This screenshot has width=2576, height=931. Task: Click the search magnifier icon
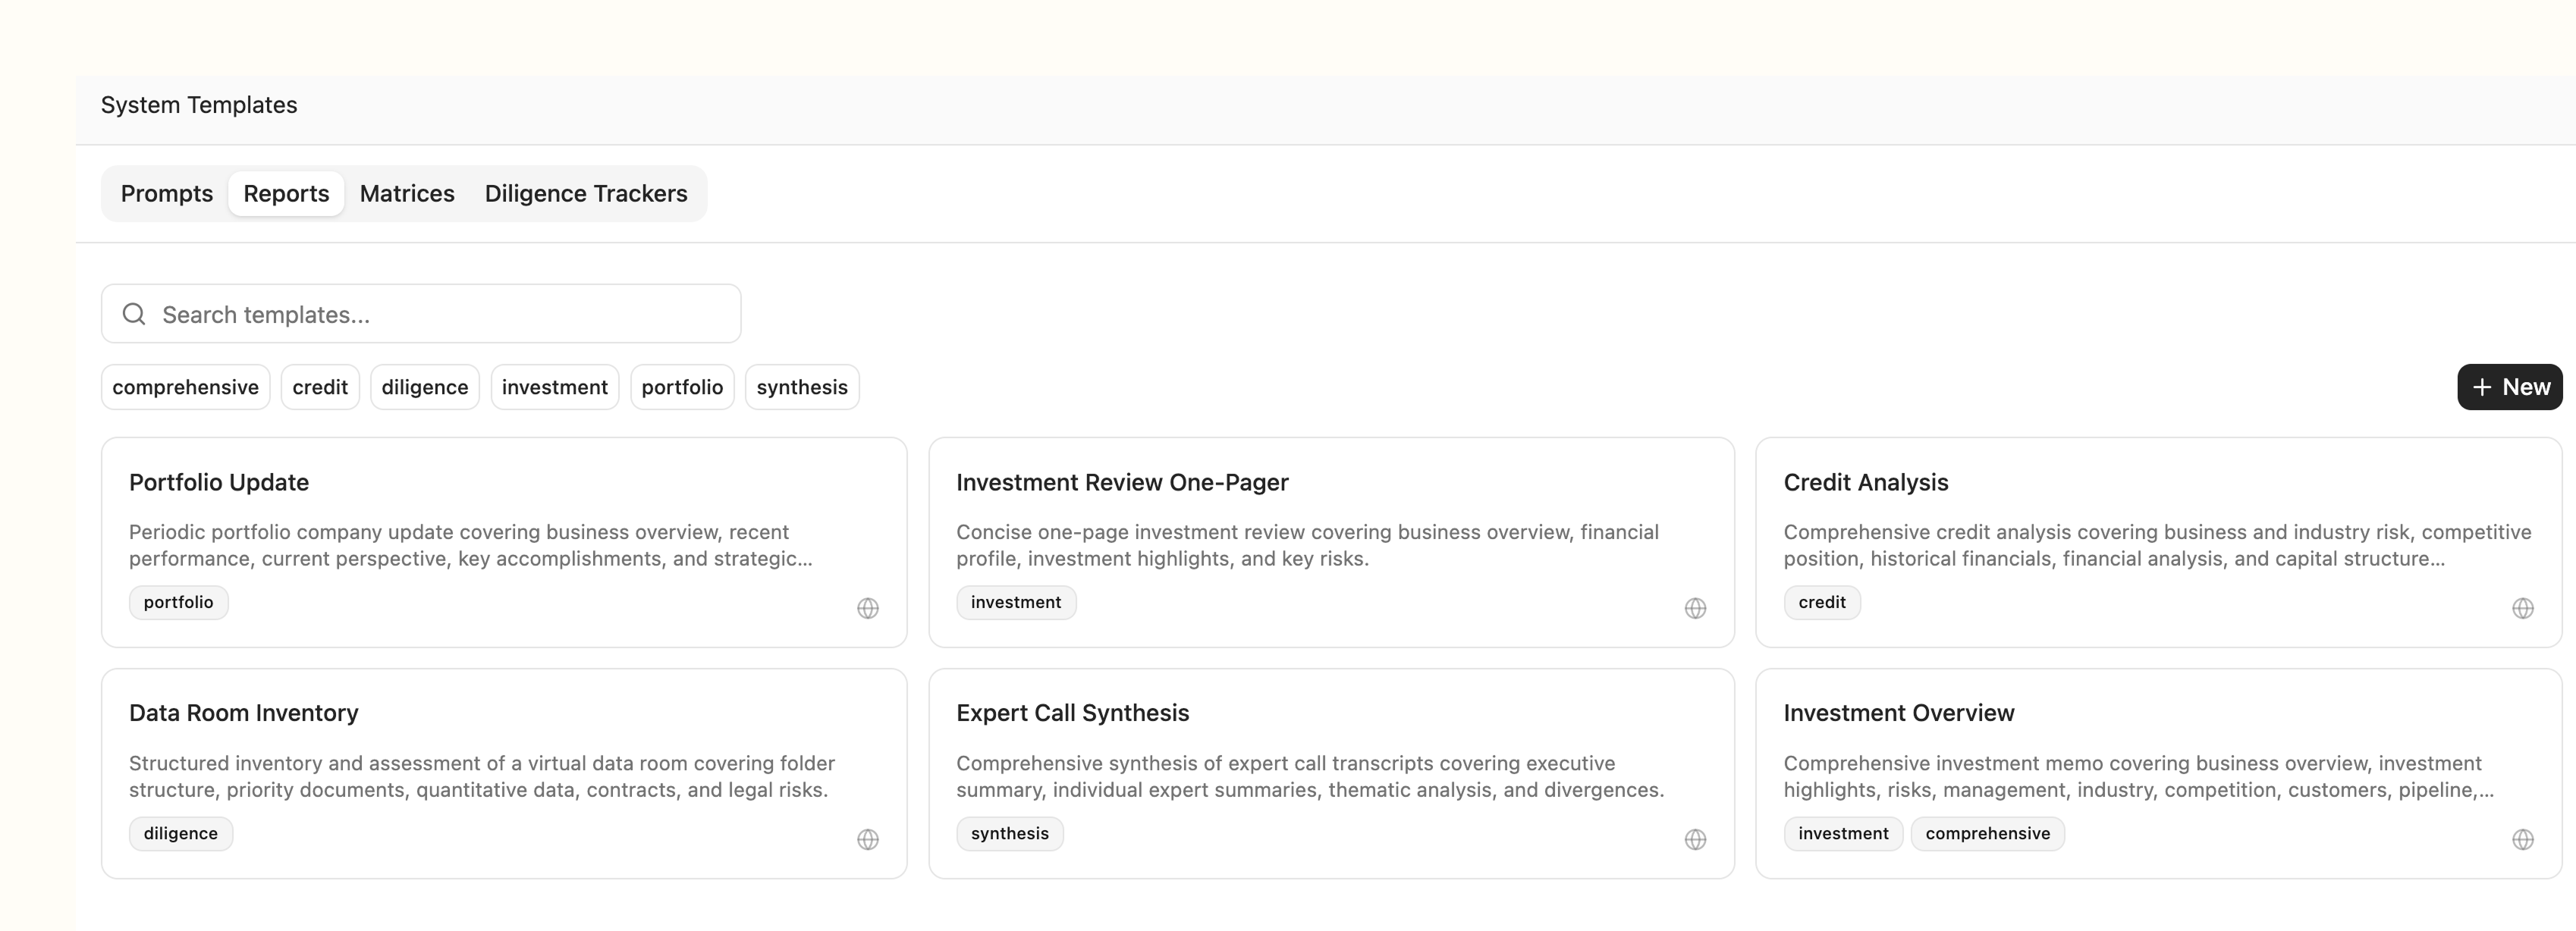click(x=134, y=314)
